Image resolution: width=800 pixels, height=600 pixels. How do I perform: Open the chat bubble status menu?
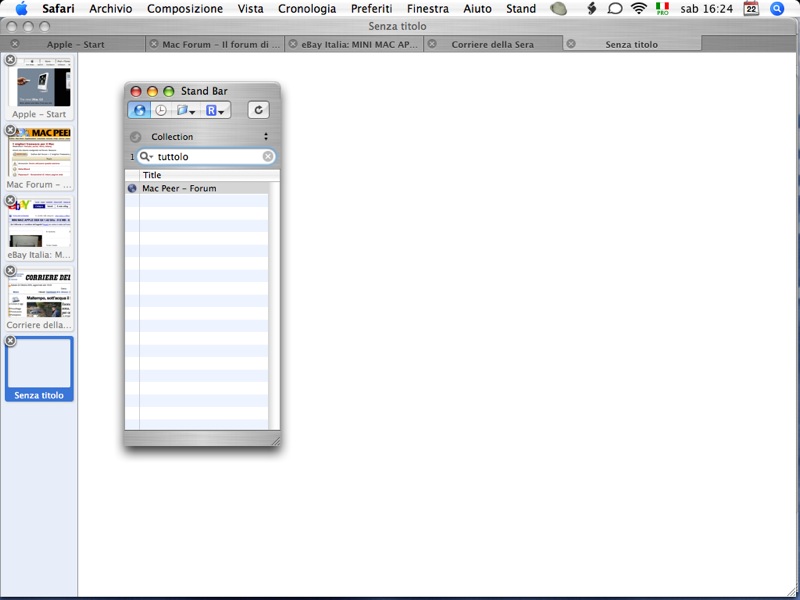pyautogui.click(x=615, y=8)
